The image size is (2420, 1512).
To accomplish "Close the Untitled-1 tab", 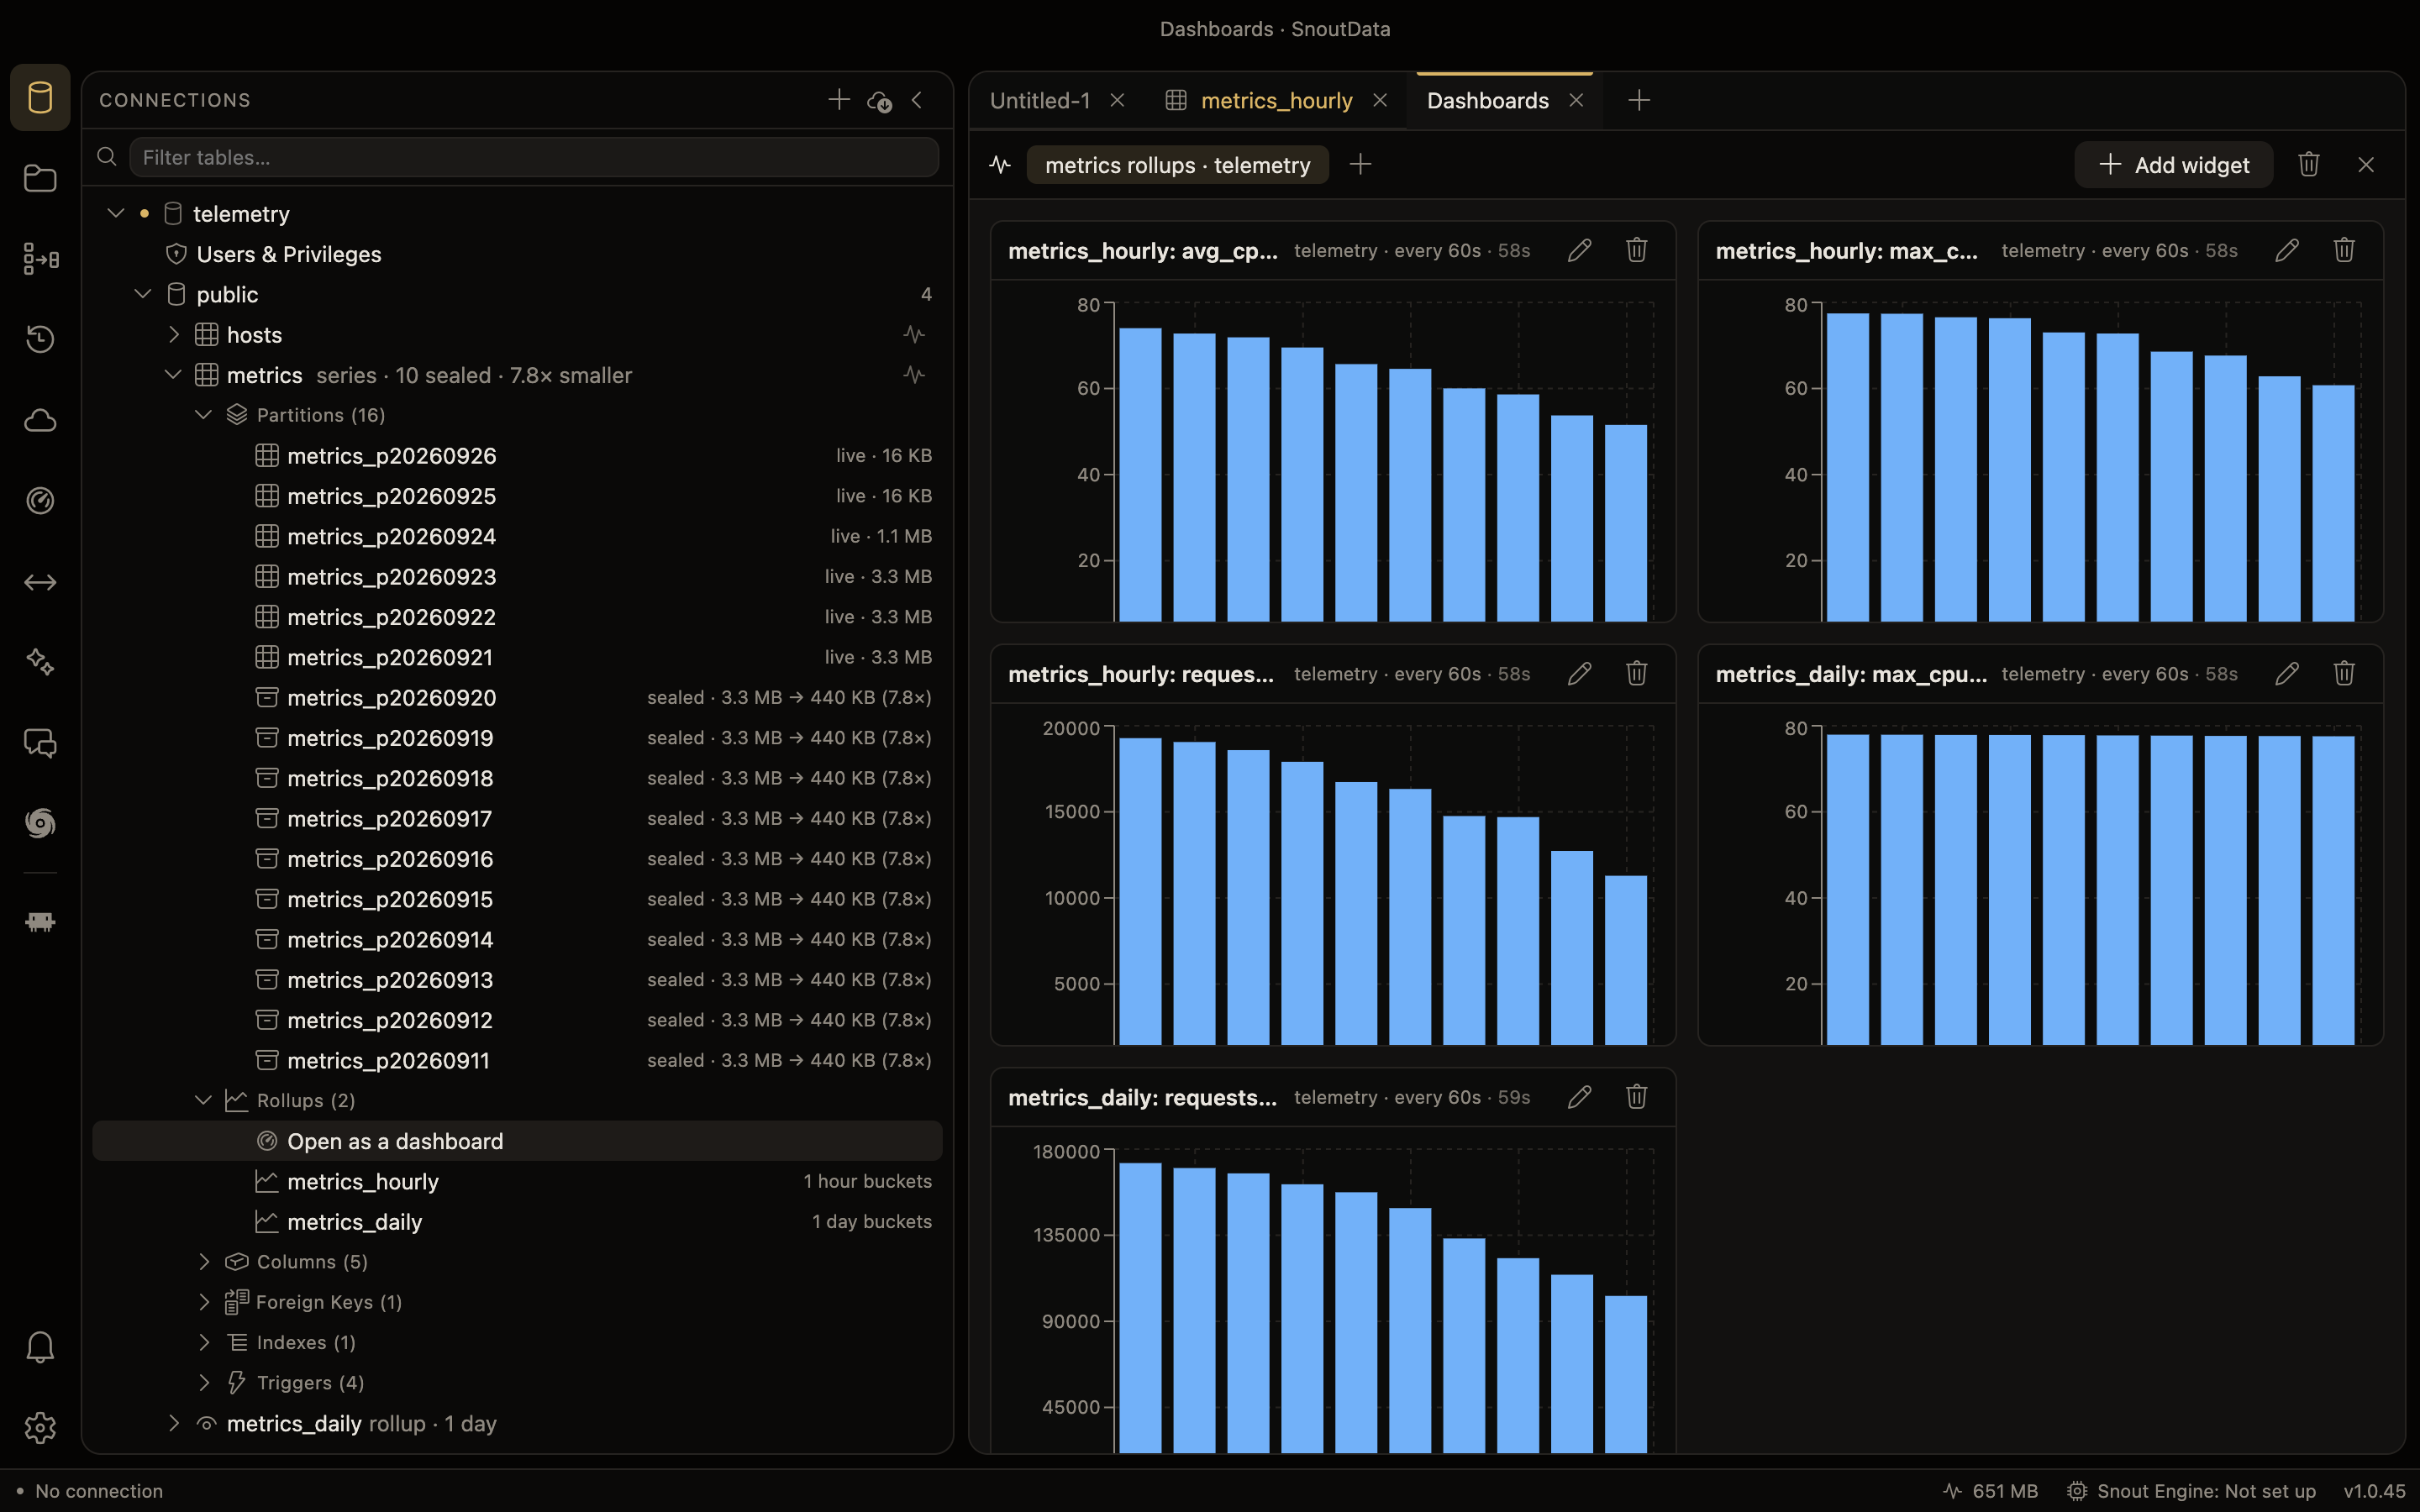I will [1118, 101].
